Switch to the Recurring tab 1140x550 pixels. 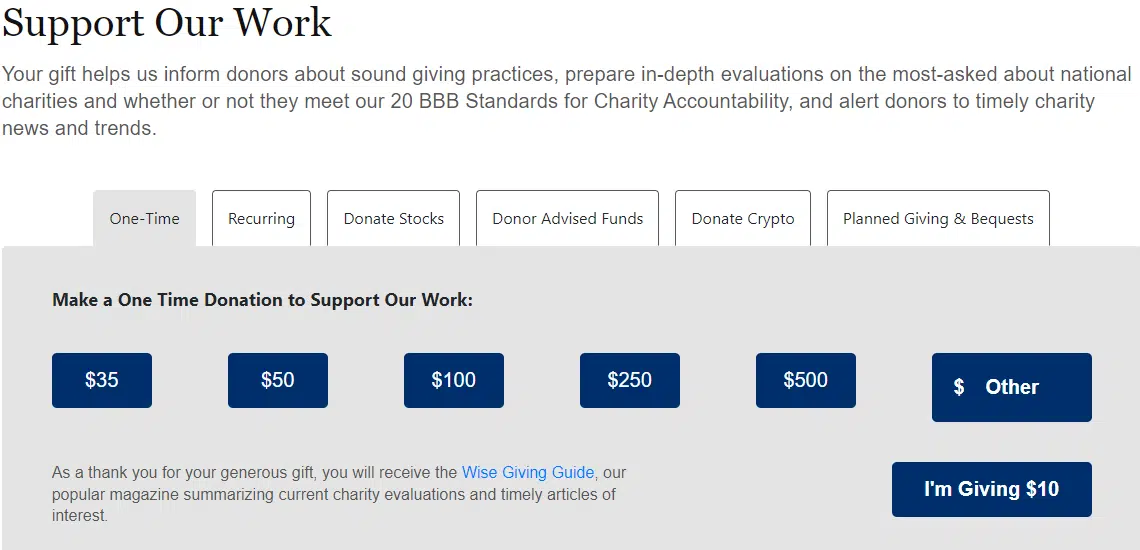pos(261,219)
